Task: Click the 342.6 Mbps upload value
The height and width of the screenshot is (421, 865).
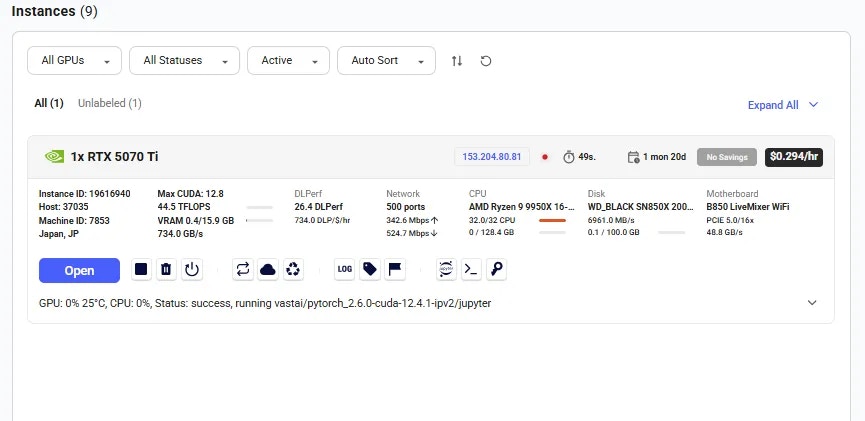Action: click(x=412, y=221)
